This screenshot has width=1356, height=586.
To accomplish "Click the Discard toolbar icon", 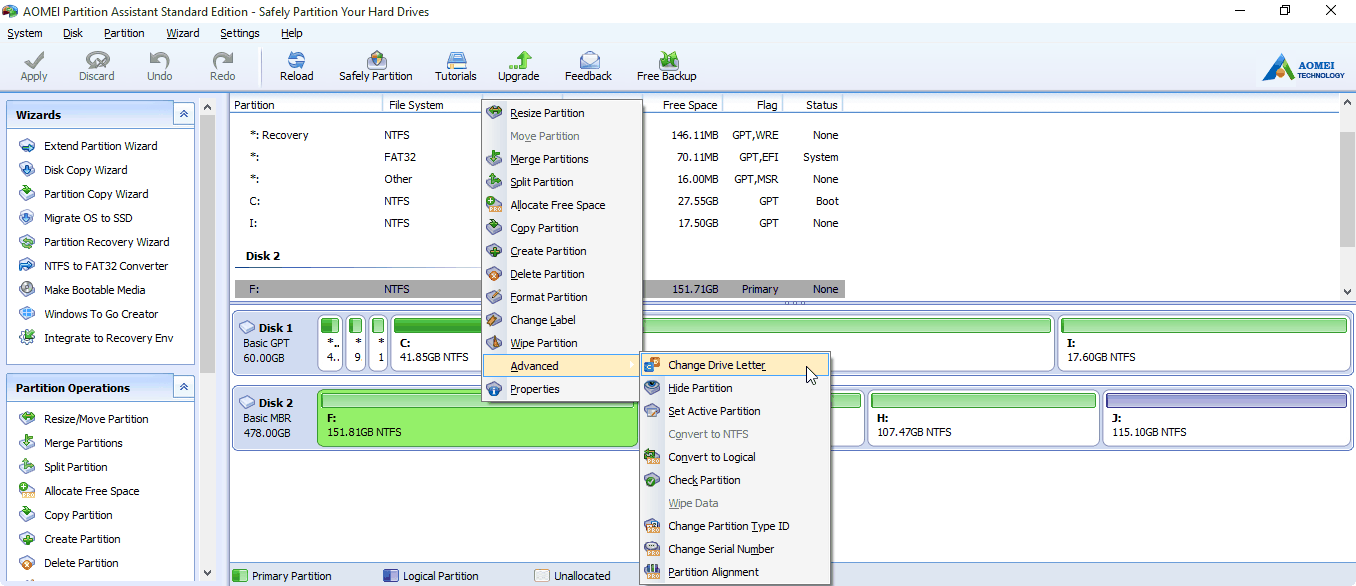I will [97, 66].
